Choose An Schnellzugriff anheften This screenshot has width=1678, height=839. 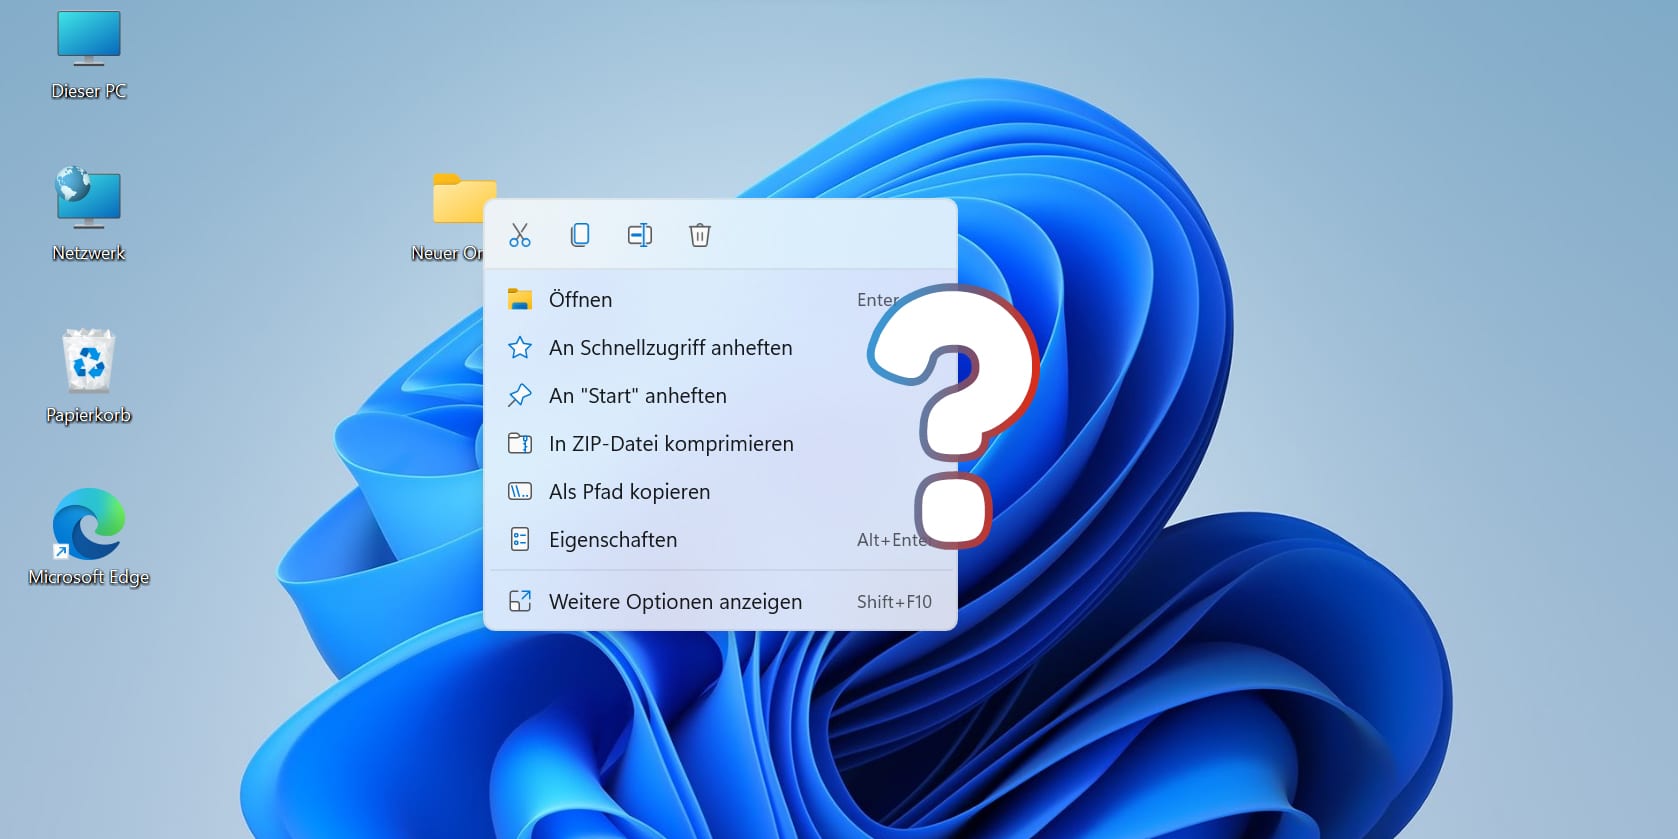pos(670,348)
